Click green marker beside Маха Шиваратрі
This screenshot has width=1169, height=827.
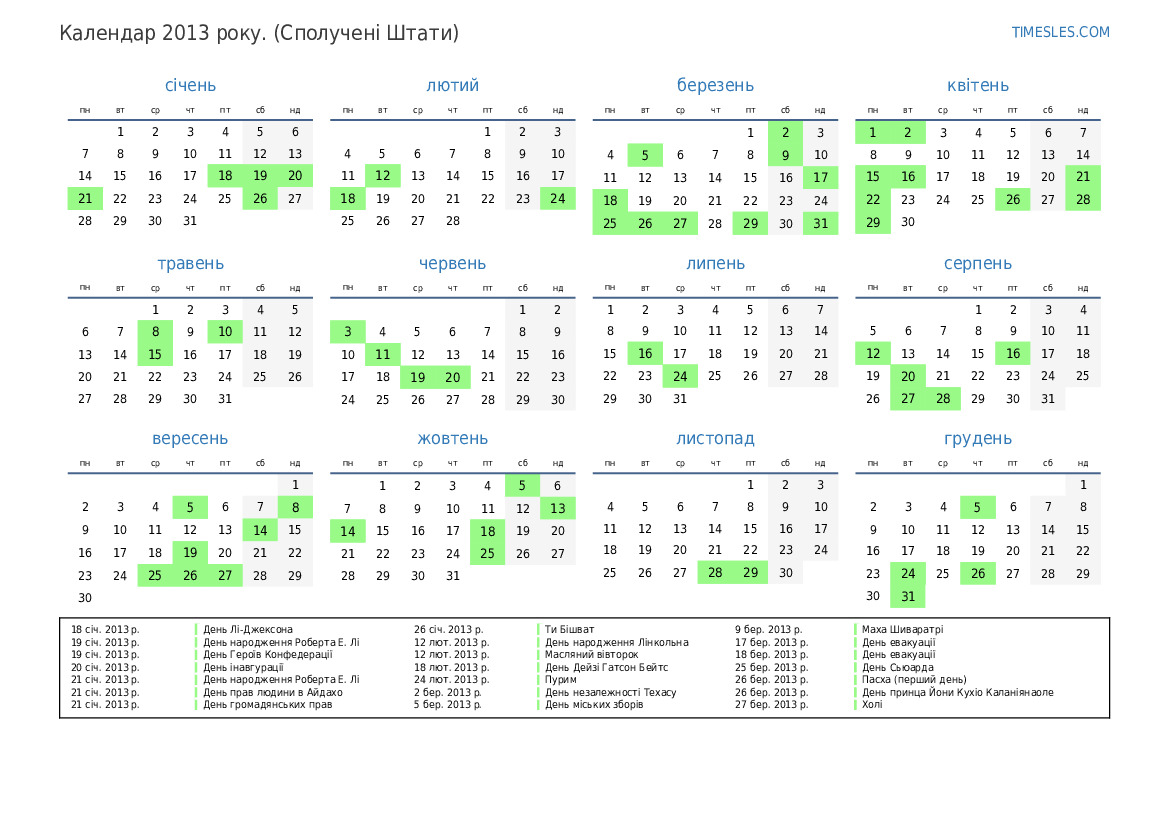click(x=856, y=630)
